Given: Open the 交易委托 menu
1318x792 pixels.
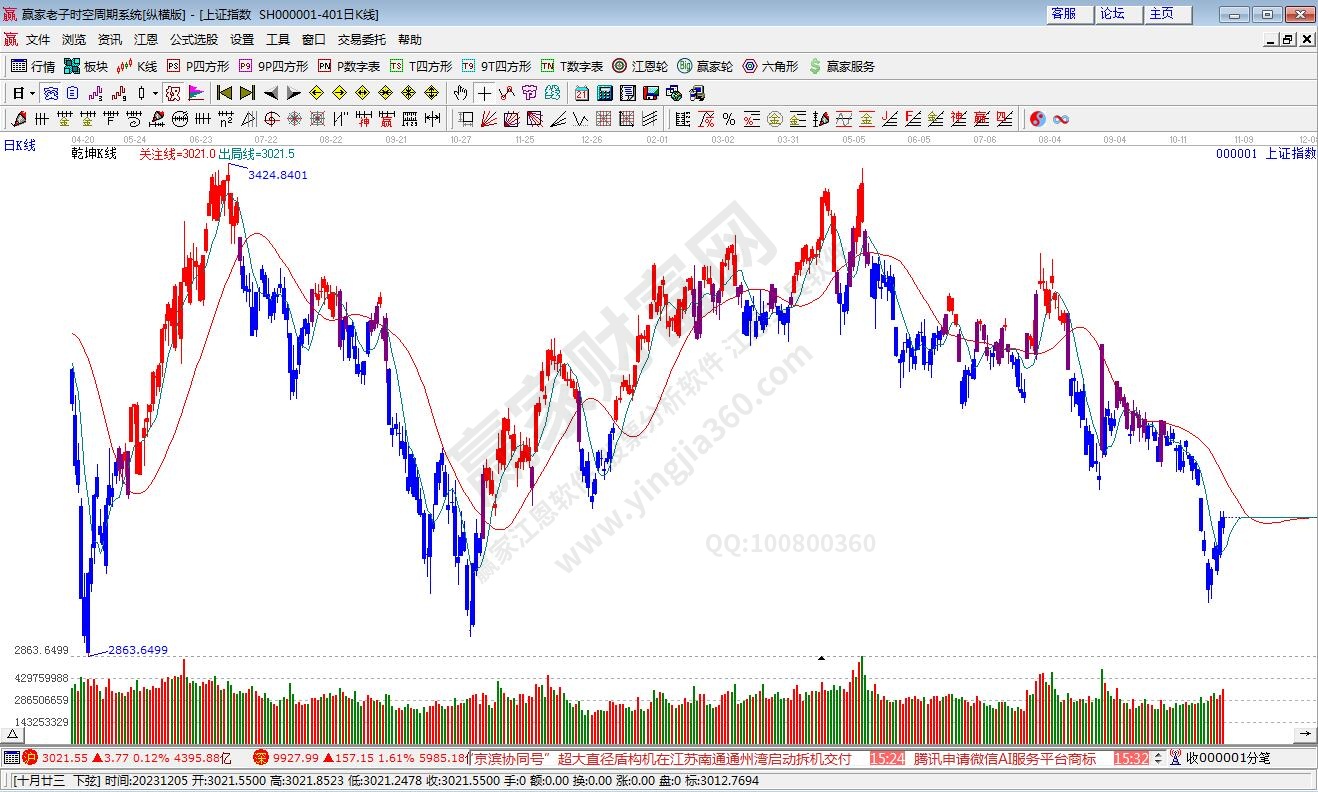Looking at the screenshot, I should tap(361, 40).
